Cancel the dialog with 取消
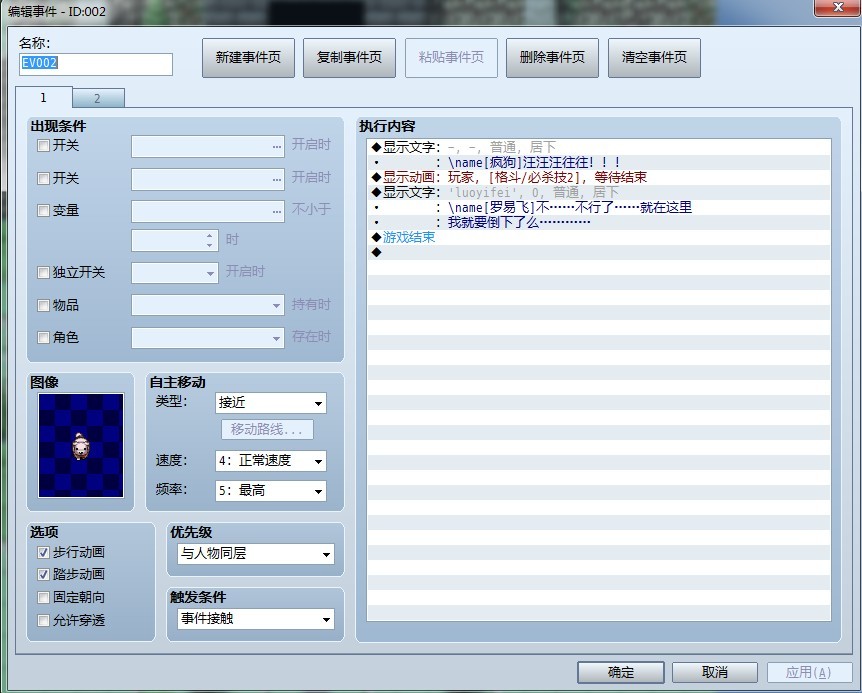 (x=715, y=672)
